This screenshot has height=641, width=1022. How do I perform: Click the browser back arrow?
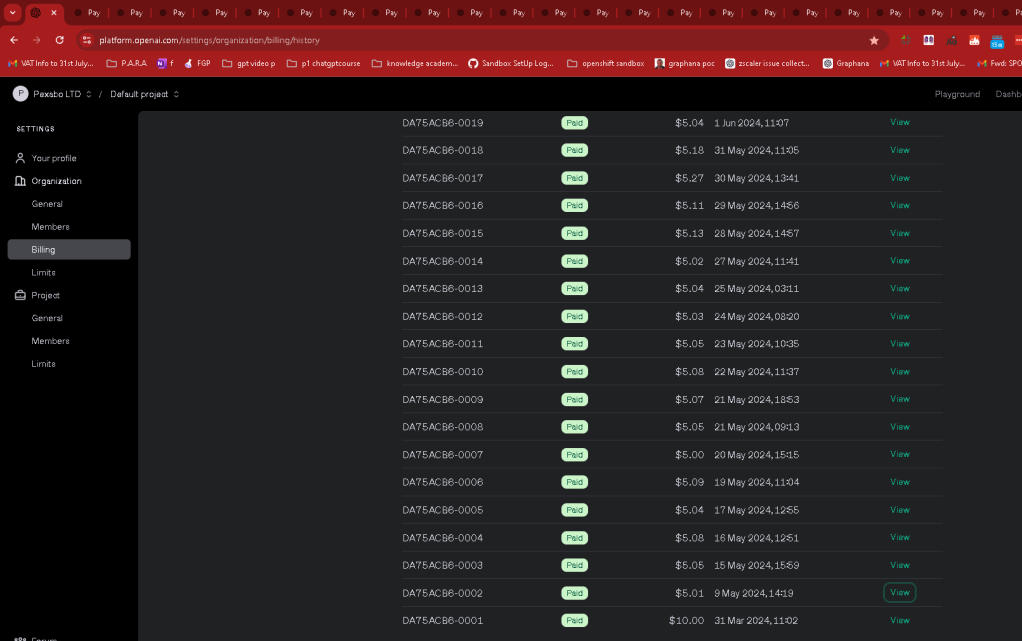[x=14, y=40]
